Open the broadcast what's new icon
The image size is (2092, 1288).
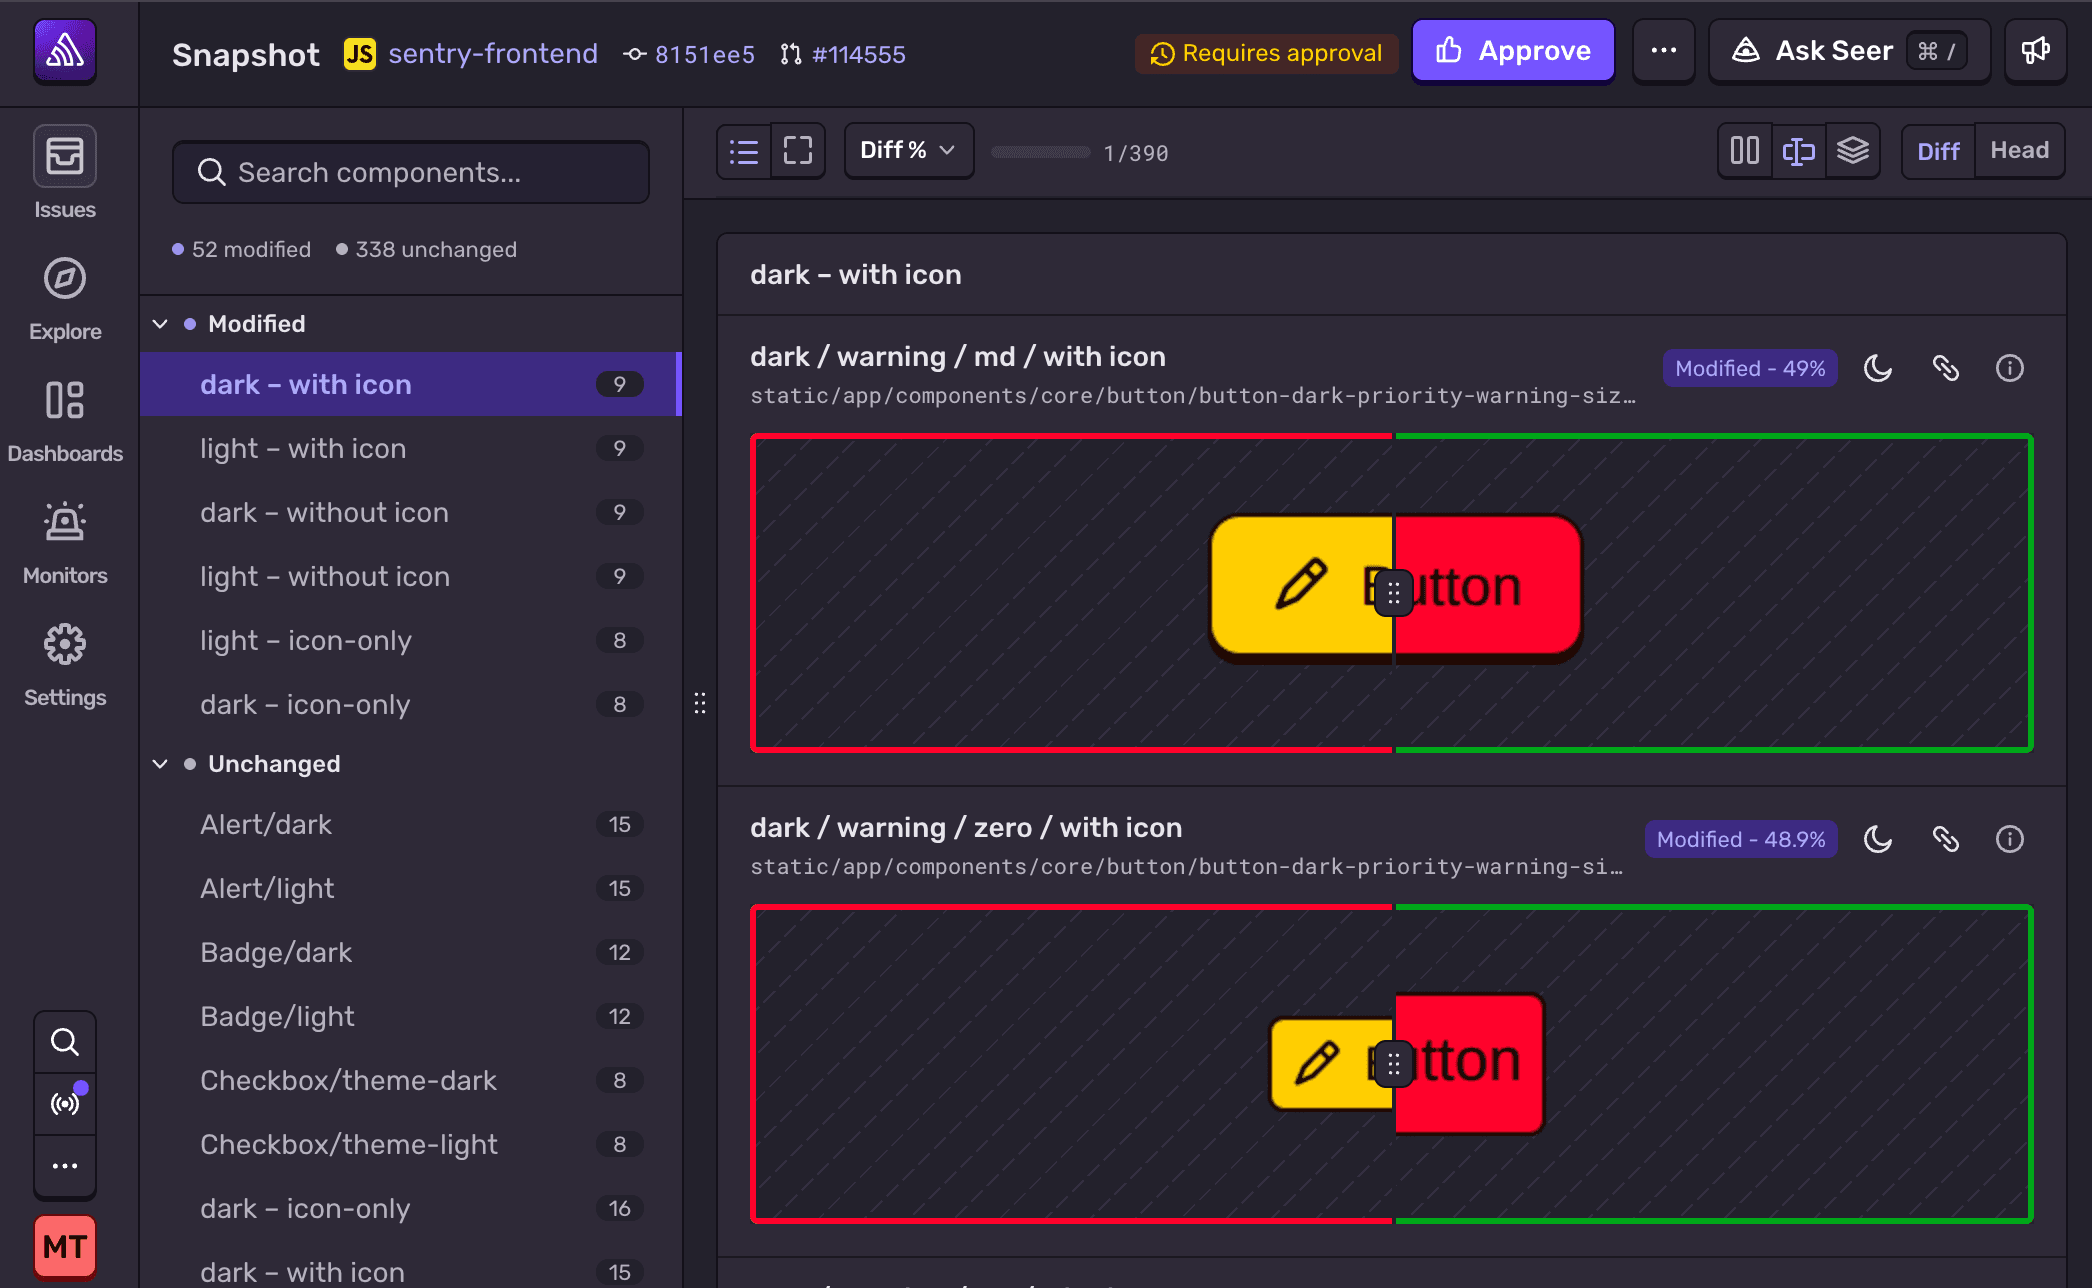coord(65,1103)
